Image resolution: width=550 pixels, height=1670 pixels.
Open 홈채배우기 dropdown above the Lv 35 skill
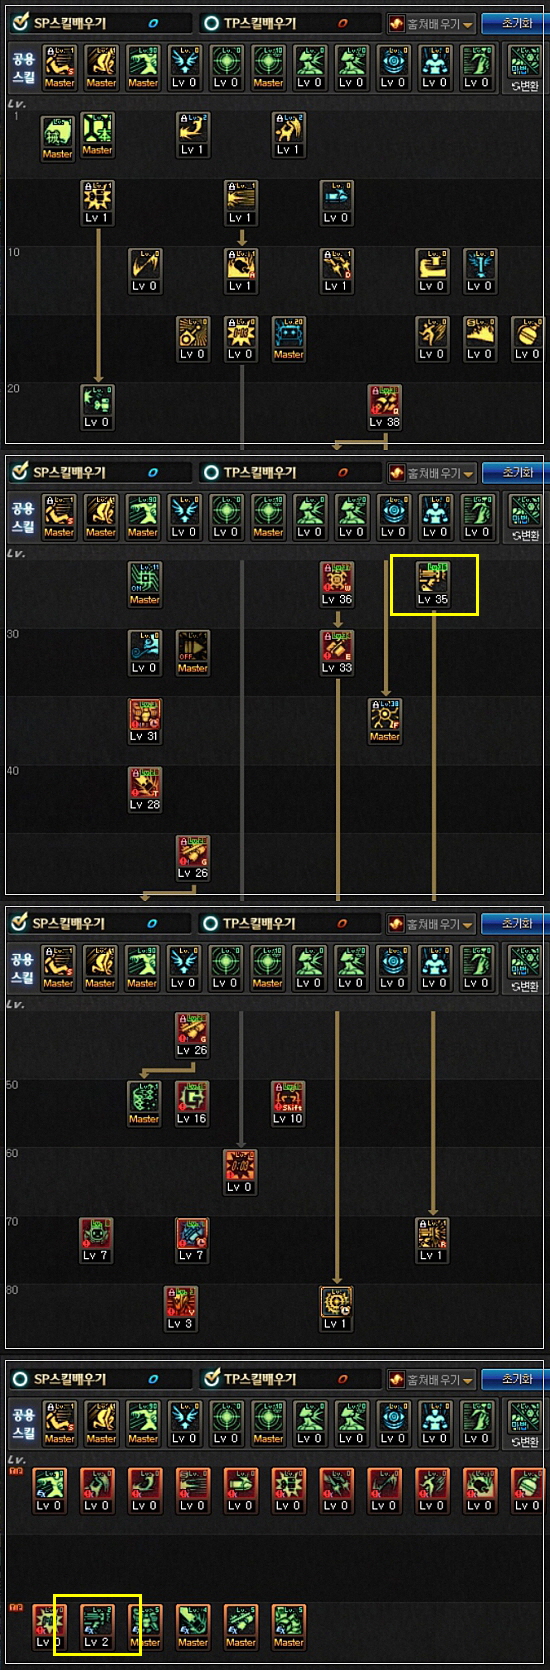tap(432, 472)
